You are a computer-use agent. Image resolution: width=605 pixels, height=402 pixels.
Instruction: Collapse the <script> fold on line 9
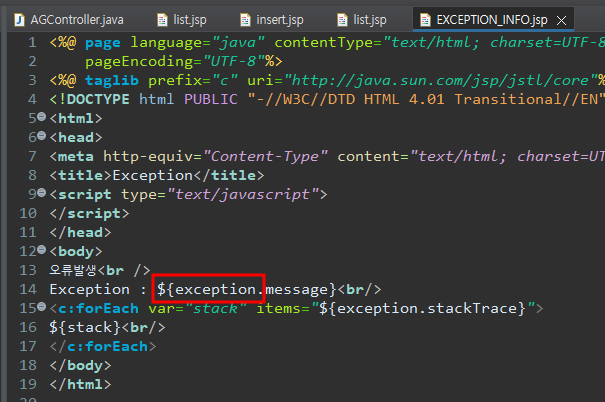pos(42,193)
